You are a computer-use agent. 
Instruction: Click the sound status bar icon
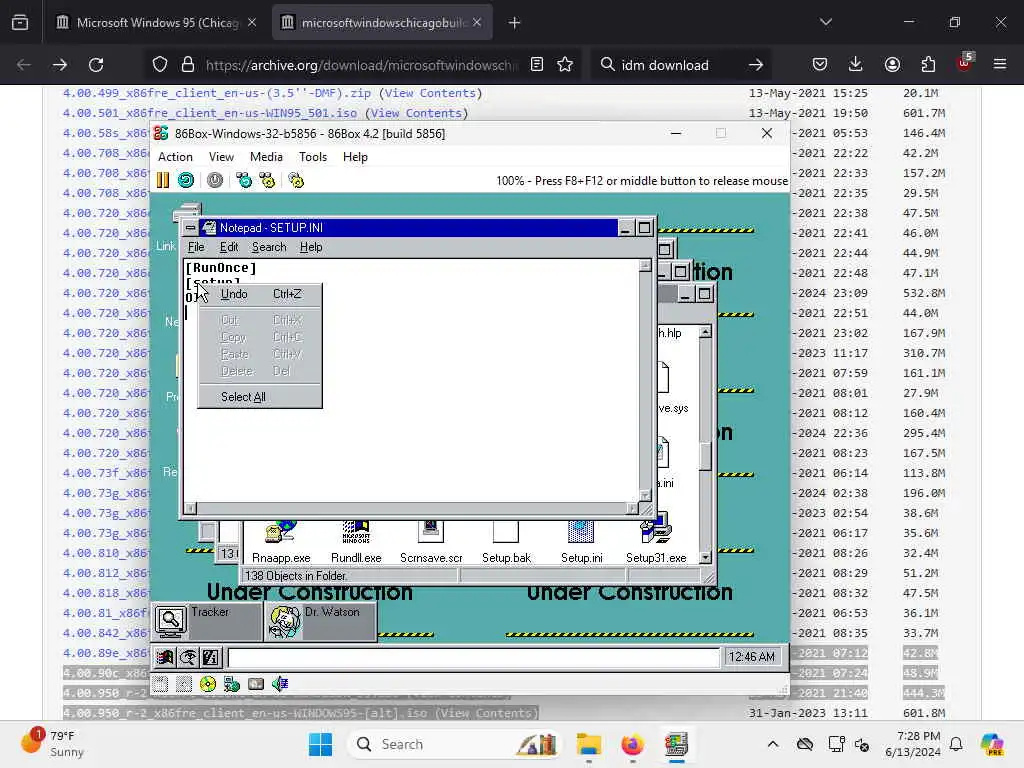[x=280, y=684]
